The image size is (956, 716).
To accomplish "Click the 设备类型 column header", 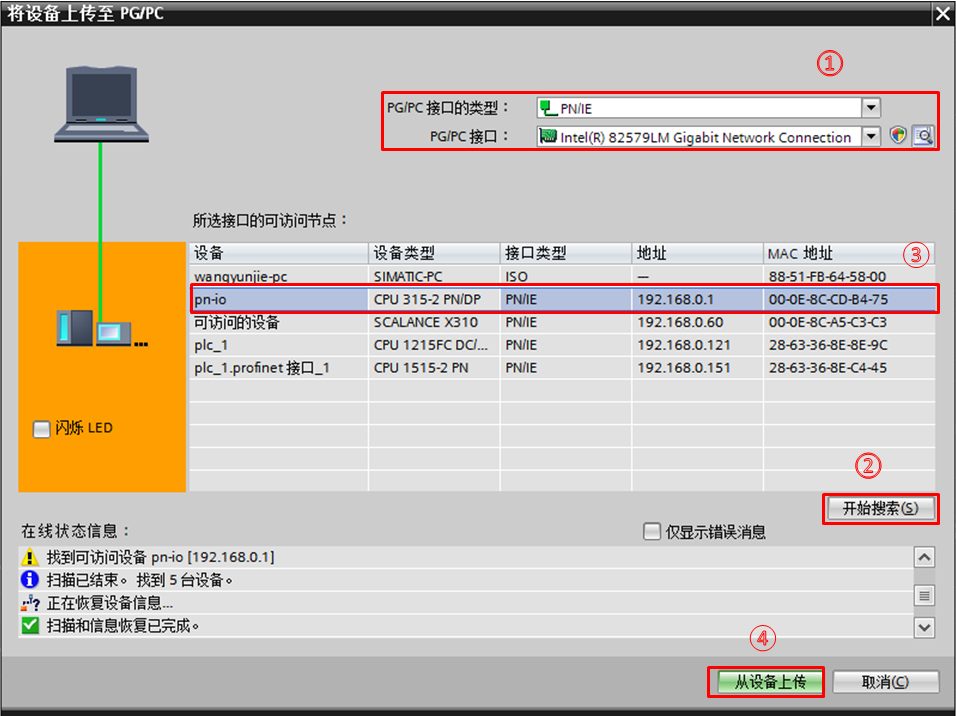I will click(432, 253).
